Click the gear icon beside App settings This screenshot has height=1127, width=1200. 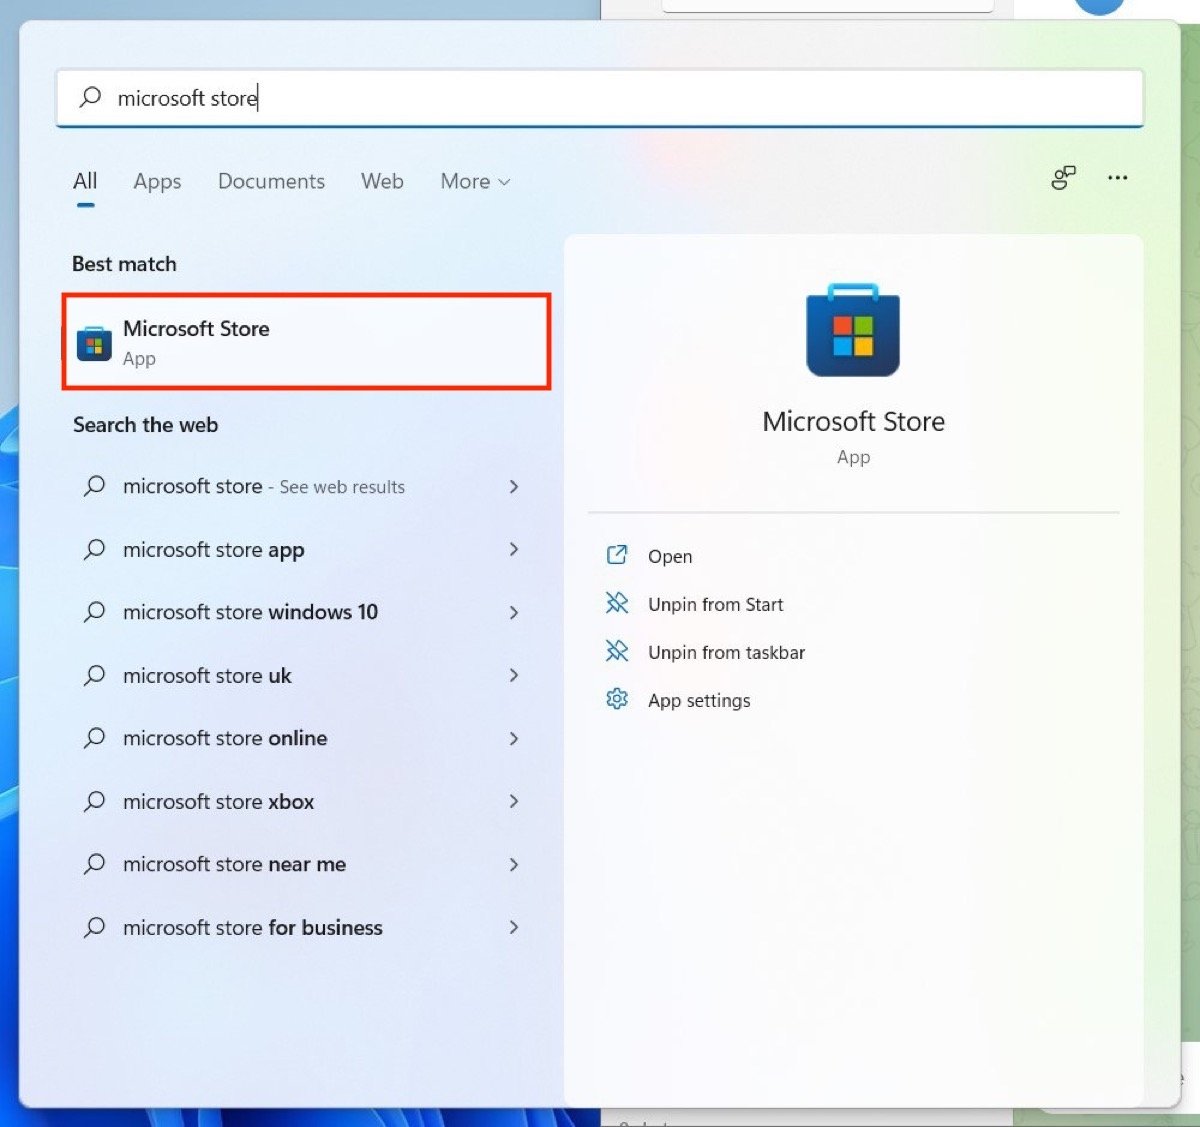pos(617,699)
